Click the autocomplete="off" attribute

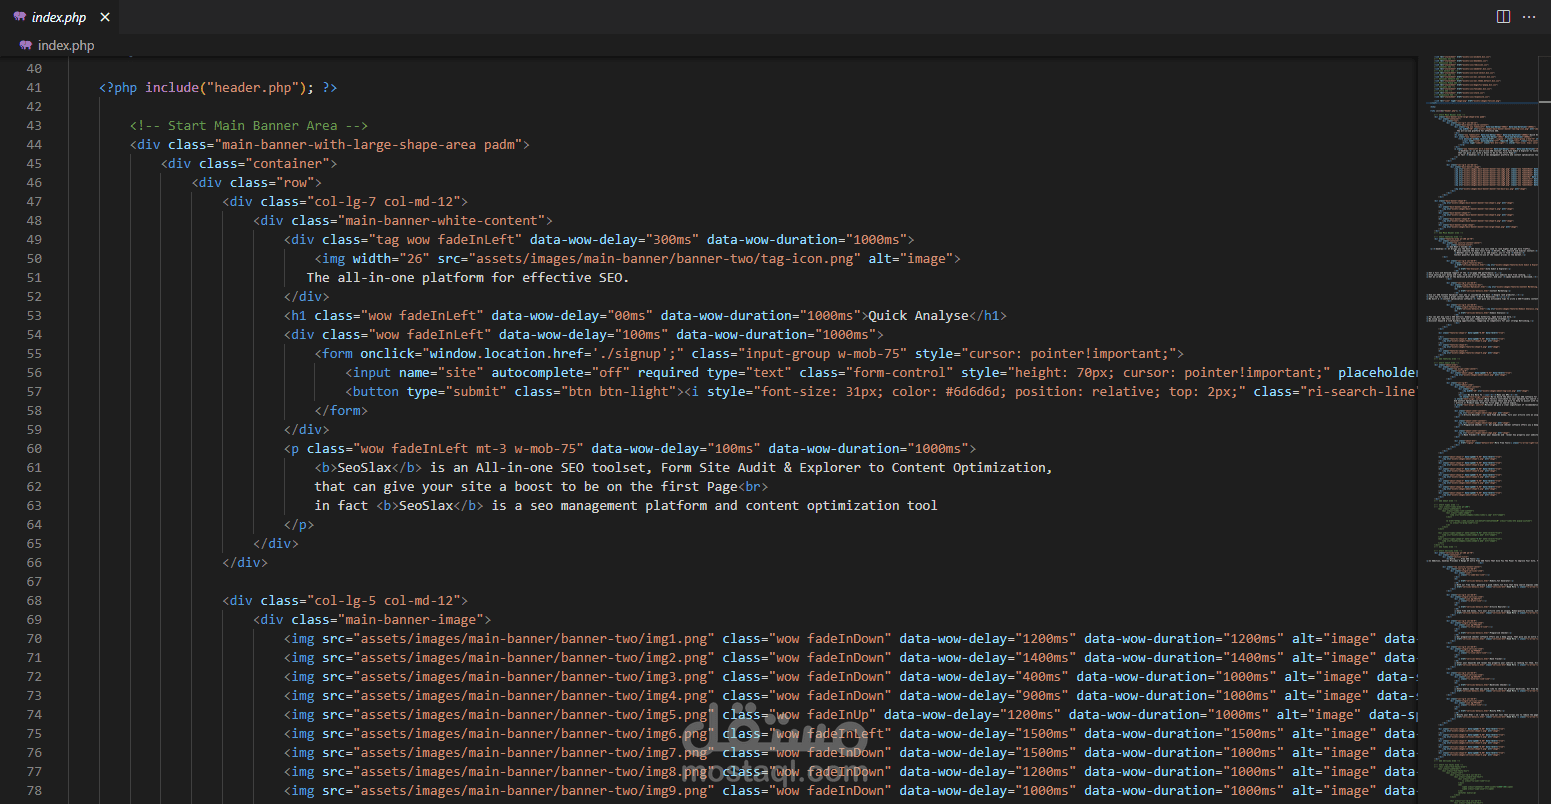561,372
